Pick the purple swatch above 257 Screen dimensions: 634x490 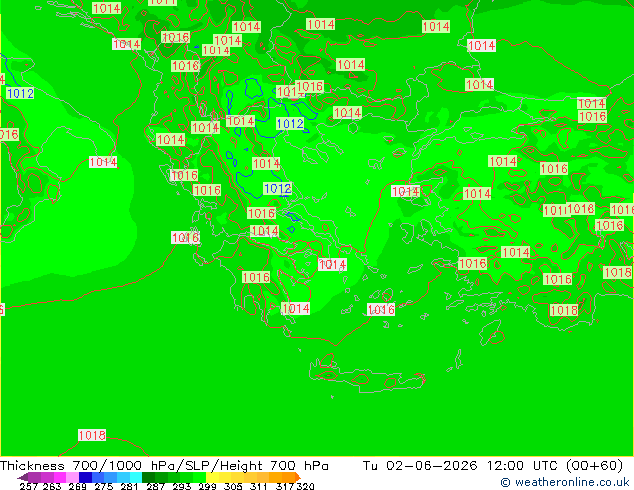coord(34,477)
